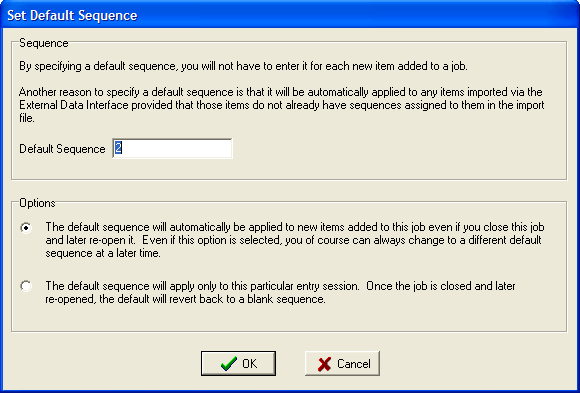The image size is (580, 393).
Task: Click inside the Default Sequence text field
Action: click(x=172, y=148)
